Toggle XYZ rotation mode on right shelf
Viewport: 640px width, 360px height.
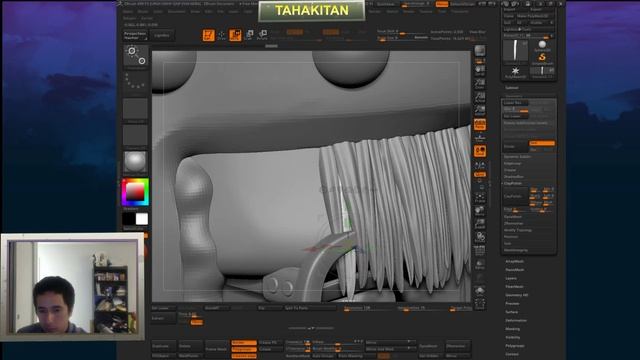click(480, 175)
